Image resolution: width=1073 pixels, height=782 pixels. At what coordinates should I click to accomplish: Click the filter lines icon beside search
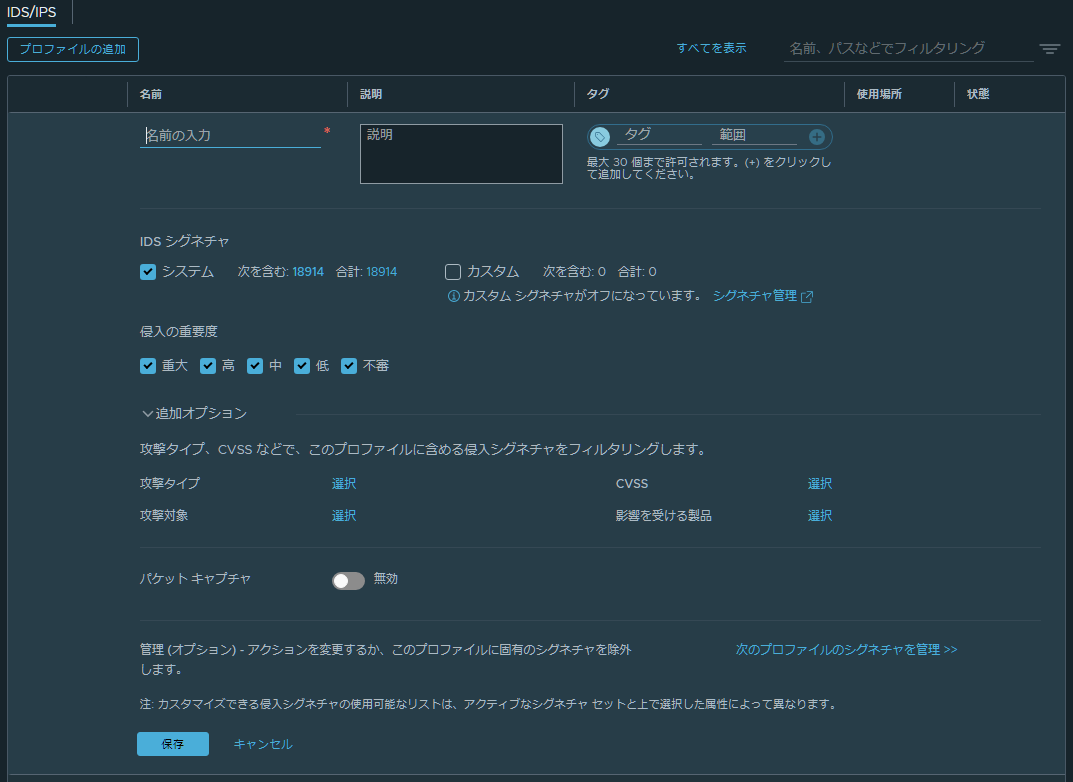tap(1049, 49)
